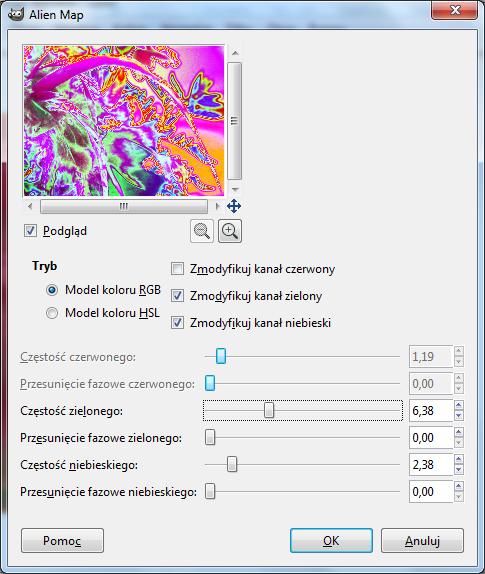Click the preview navigation cross-arrows icon

[x=234, y=206]
